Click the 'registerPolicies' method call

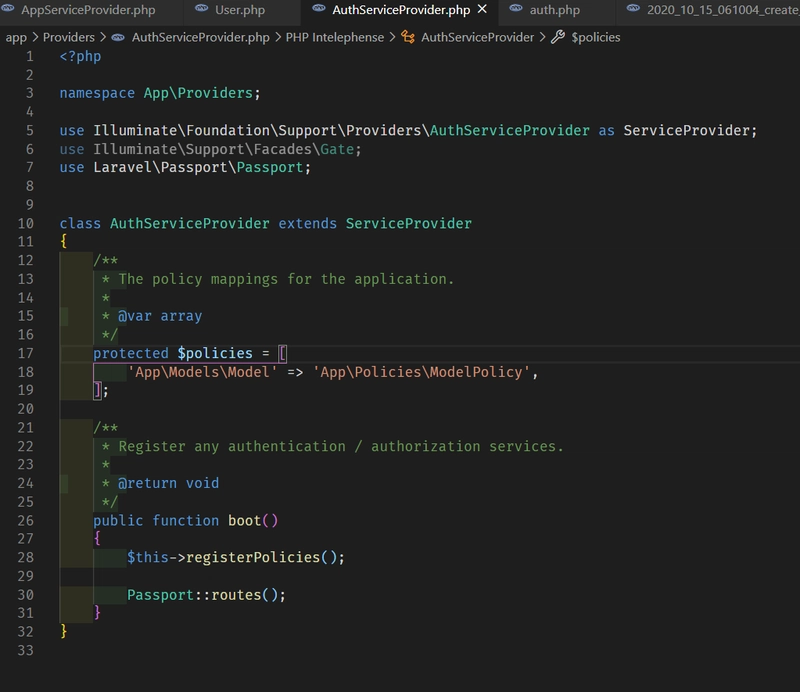point(253,557)
